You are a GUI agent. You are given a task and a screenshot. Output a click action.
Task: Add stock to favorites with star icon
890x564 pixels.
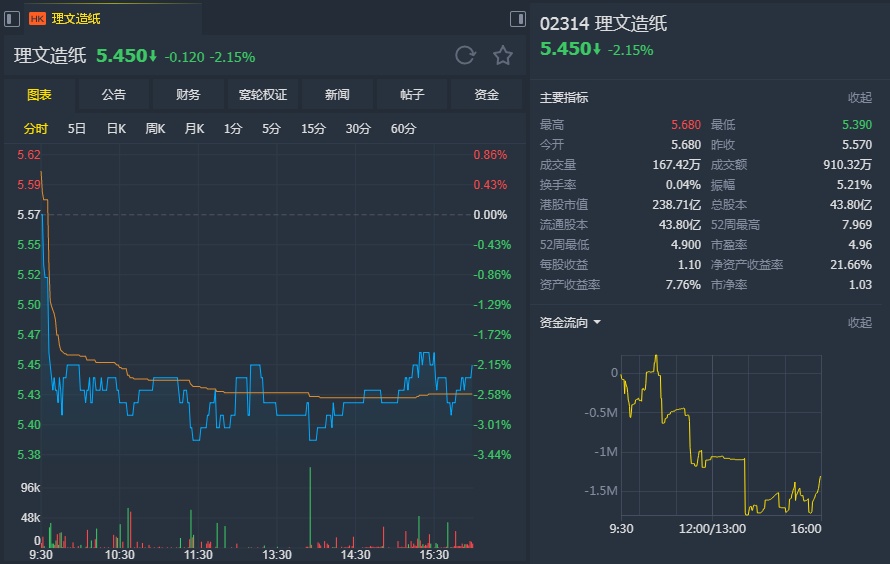(x=503, y=56)
